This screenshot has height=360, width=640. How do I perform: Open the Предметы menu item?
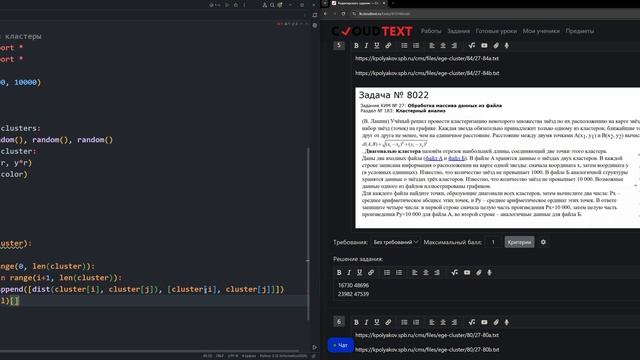pos(580,31)
